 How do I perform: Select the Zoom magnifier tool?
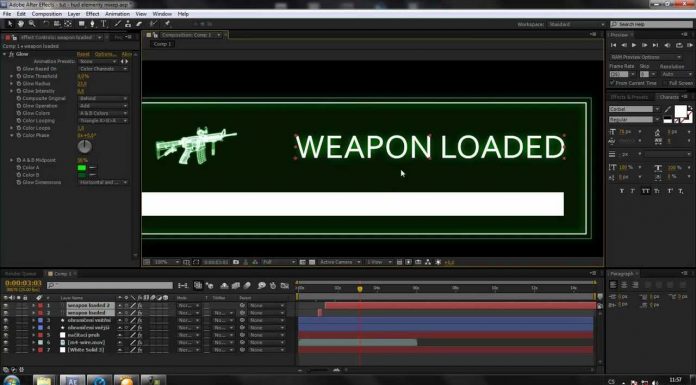click(x=32, y=24)
